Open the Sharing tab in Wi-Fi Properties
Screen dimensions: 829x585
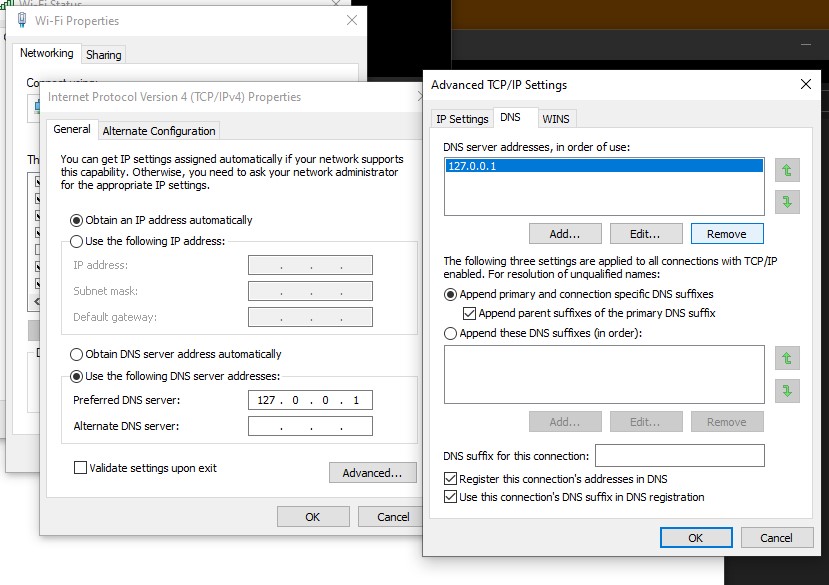[x=103, y=55]
